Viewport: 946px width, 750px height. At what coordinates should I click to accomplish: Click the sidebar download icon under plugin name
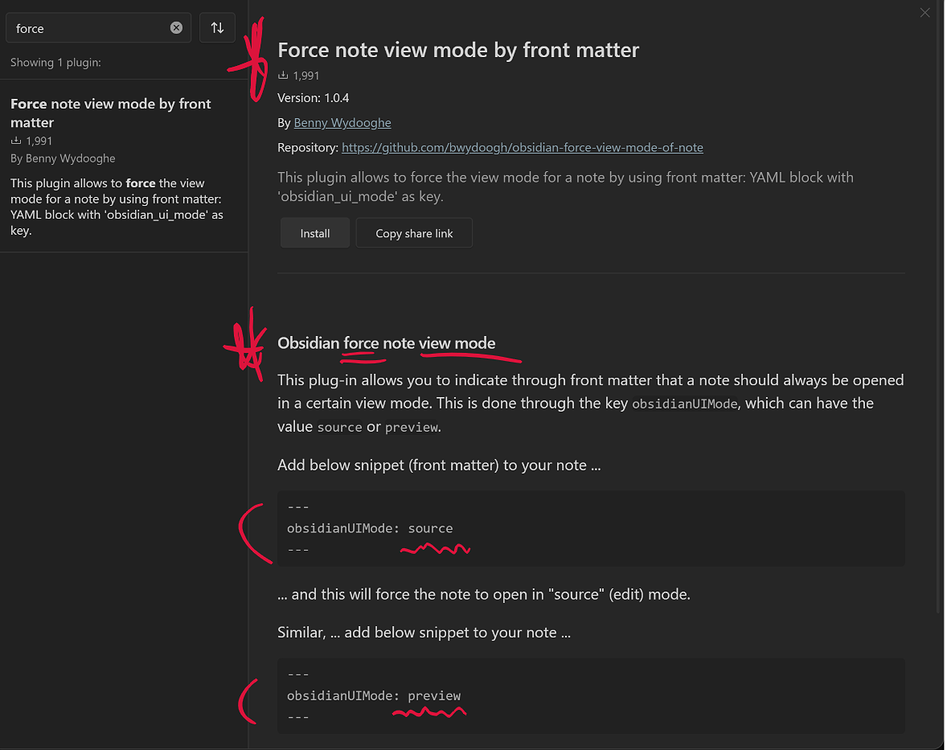pyautogui.click(x=15, y=141)
